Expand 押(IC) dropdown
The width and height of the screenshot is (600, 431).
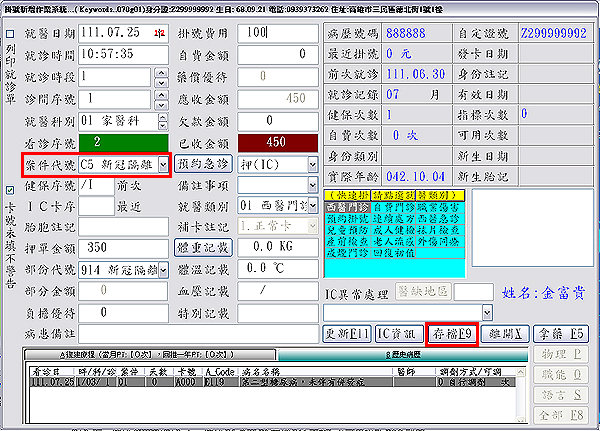tap(313, 163)
